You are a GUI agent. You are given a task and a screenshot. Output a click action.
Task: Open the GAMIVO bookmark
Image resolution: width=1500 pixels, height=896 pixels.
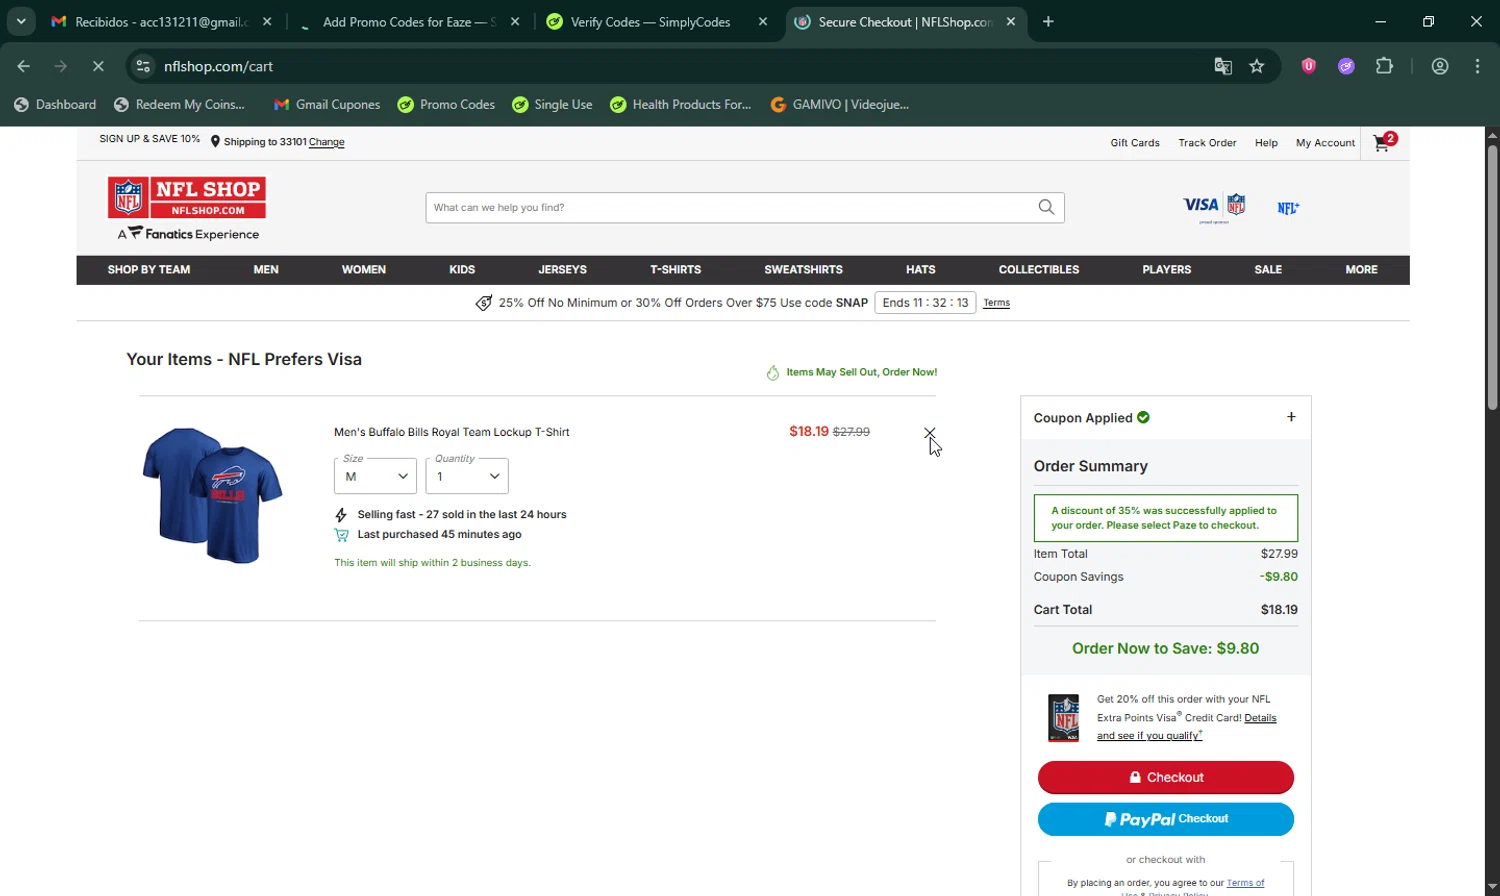pyautogui.click(x=840, y=104)
